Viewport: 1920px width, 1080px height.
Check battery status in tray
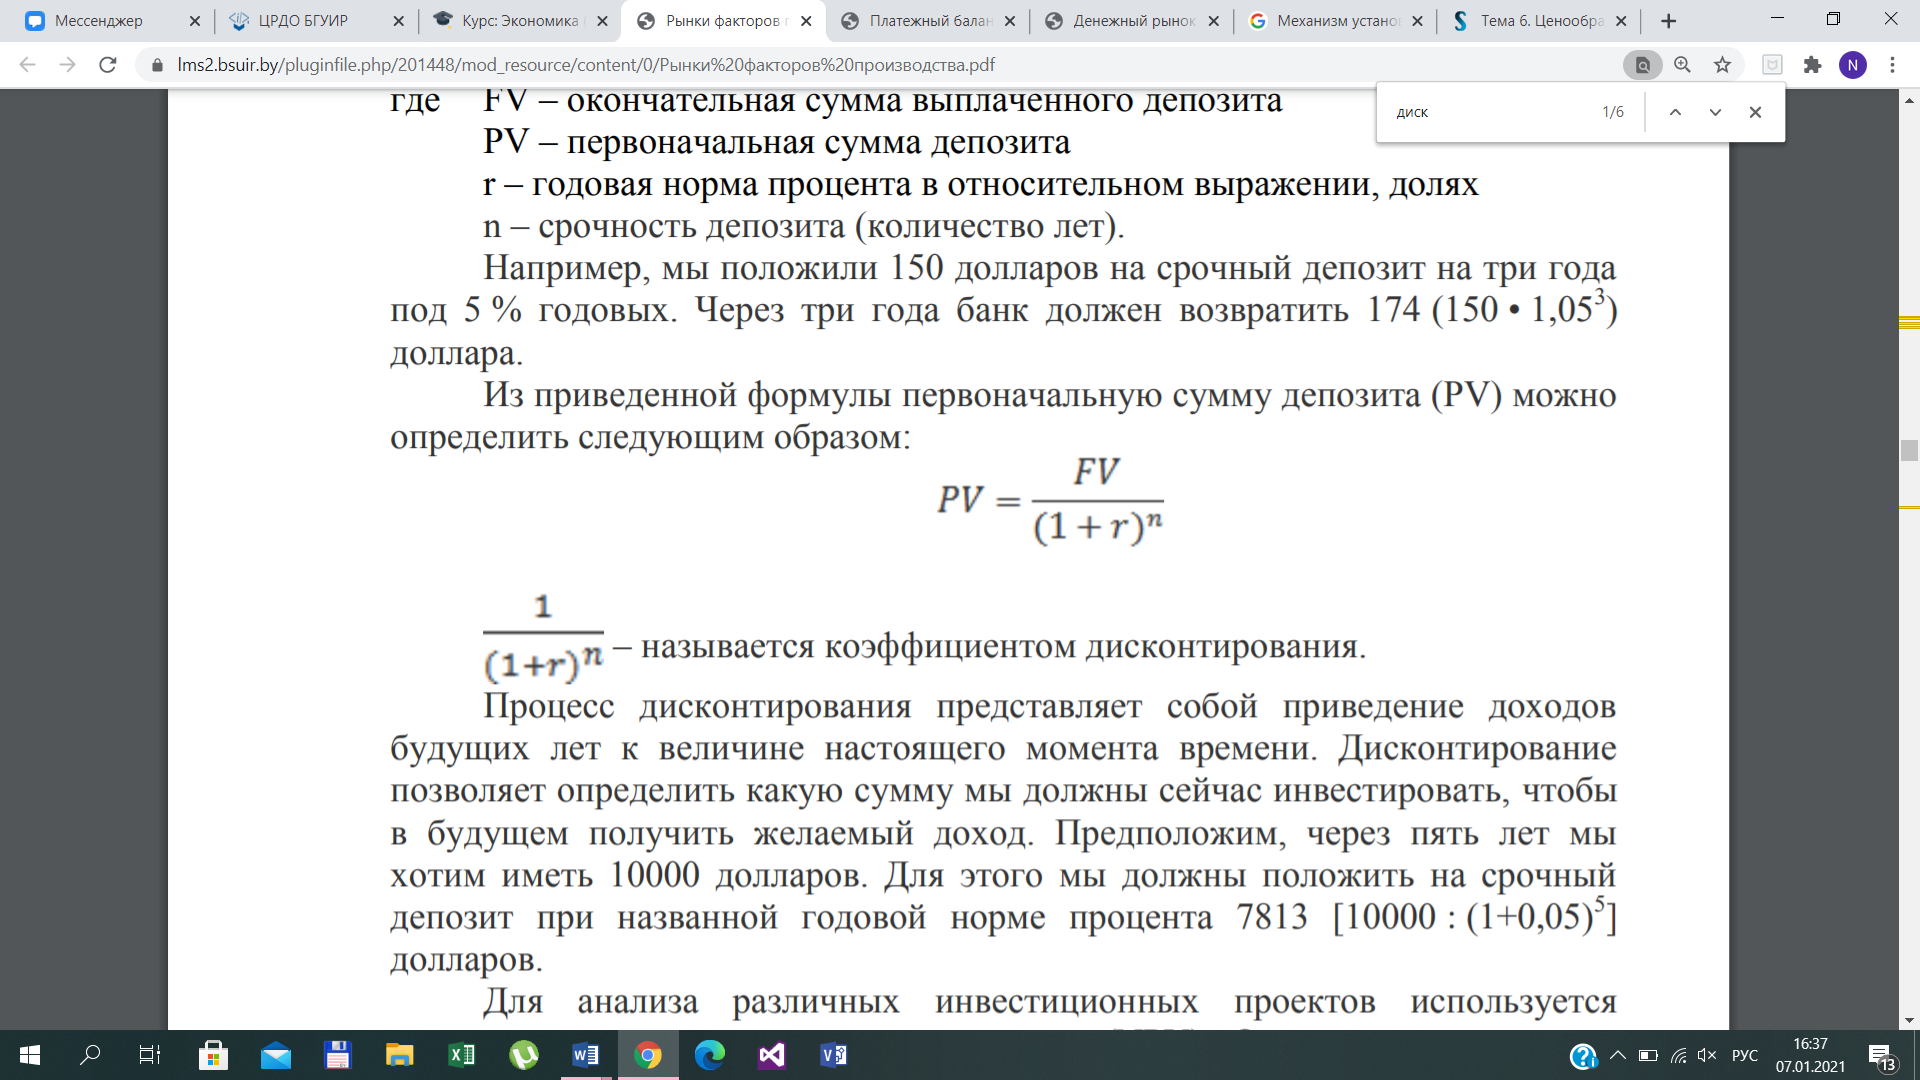click(x=1648, y=1055)
